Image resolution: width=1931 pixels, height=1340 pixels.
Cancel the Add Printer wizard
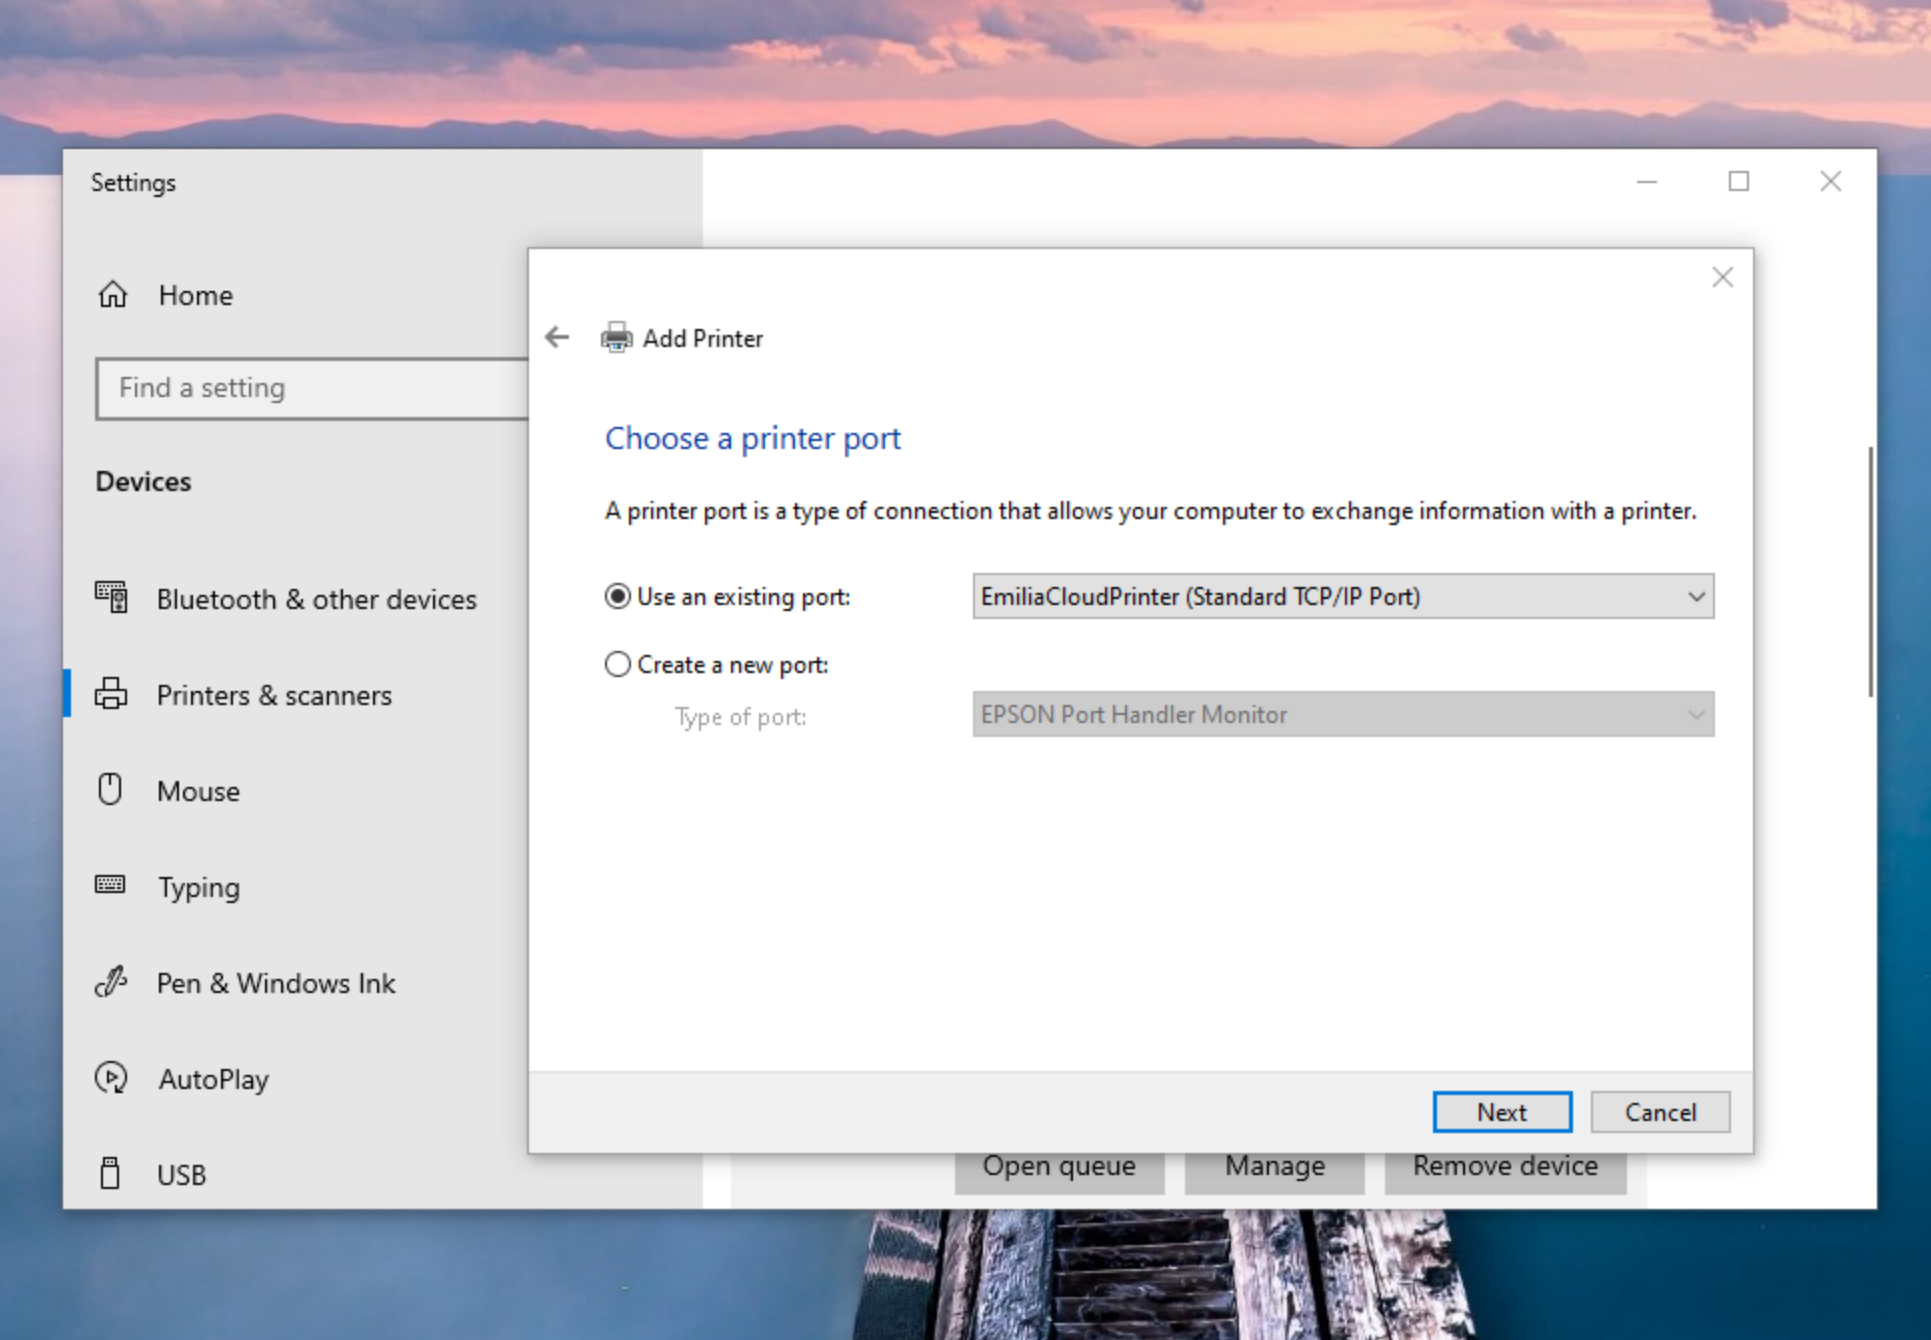coord(1659,1112)
